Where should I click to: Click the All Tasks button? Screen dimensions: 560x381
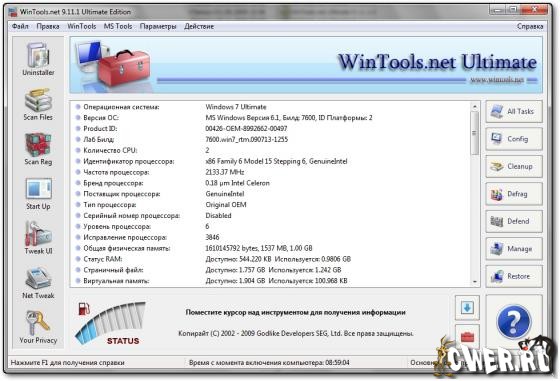coord(514,111)
